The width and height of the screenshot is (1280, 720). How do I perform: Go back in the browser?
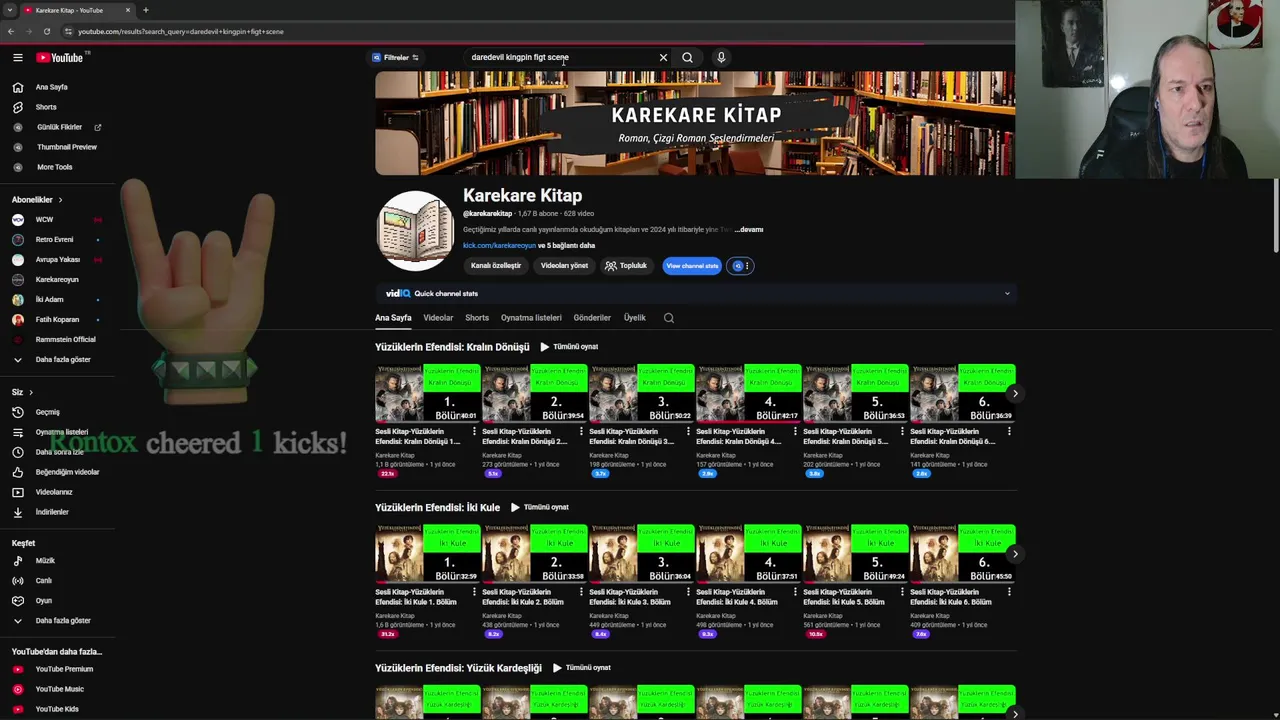click(x=10, y=31)
